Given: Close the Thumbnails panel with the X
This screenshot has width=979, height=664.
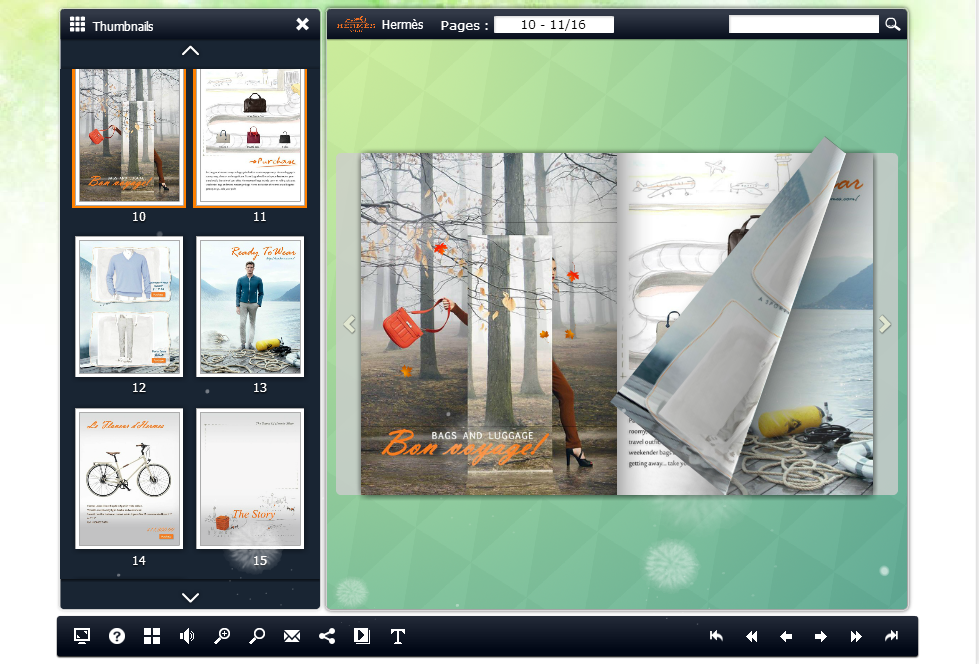Looking at the screenshot, I should pyautogui.click(x=302, y=23).
